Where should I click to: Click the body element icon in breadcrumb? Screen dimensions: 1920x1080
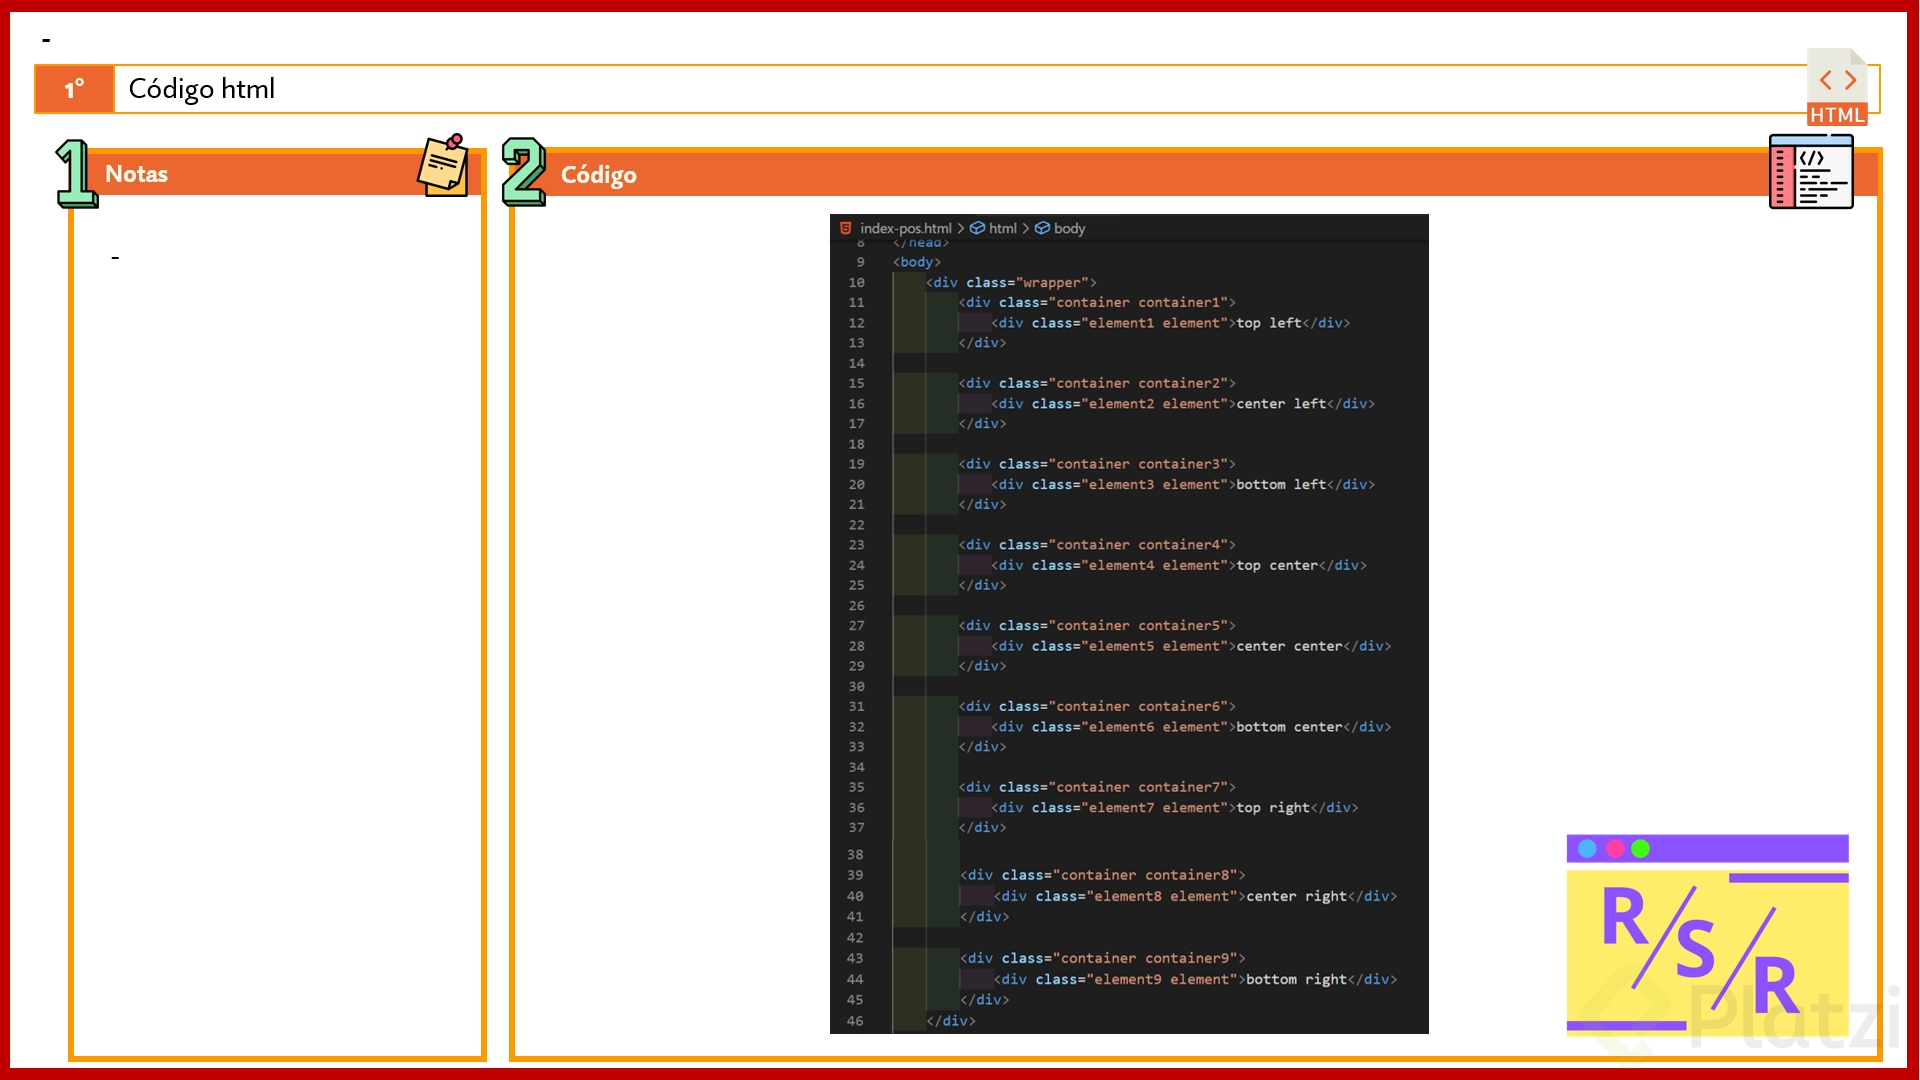coord(1042,228)
